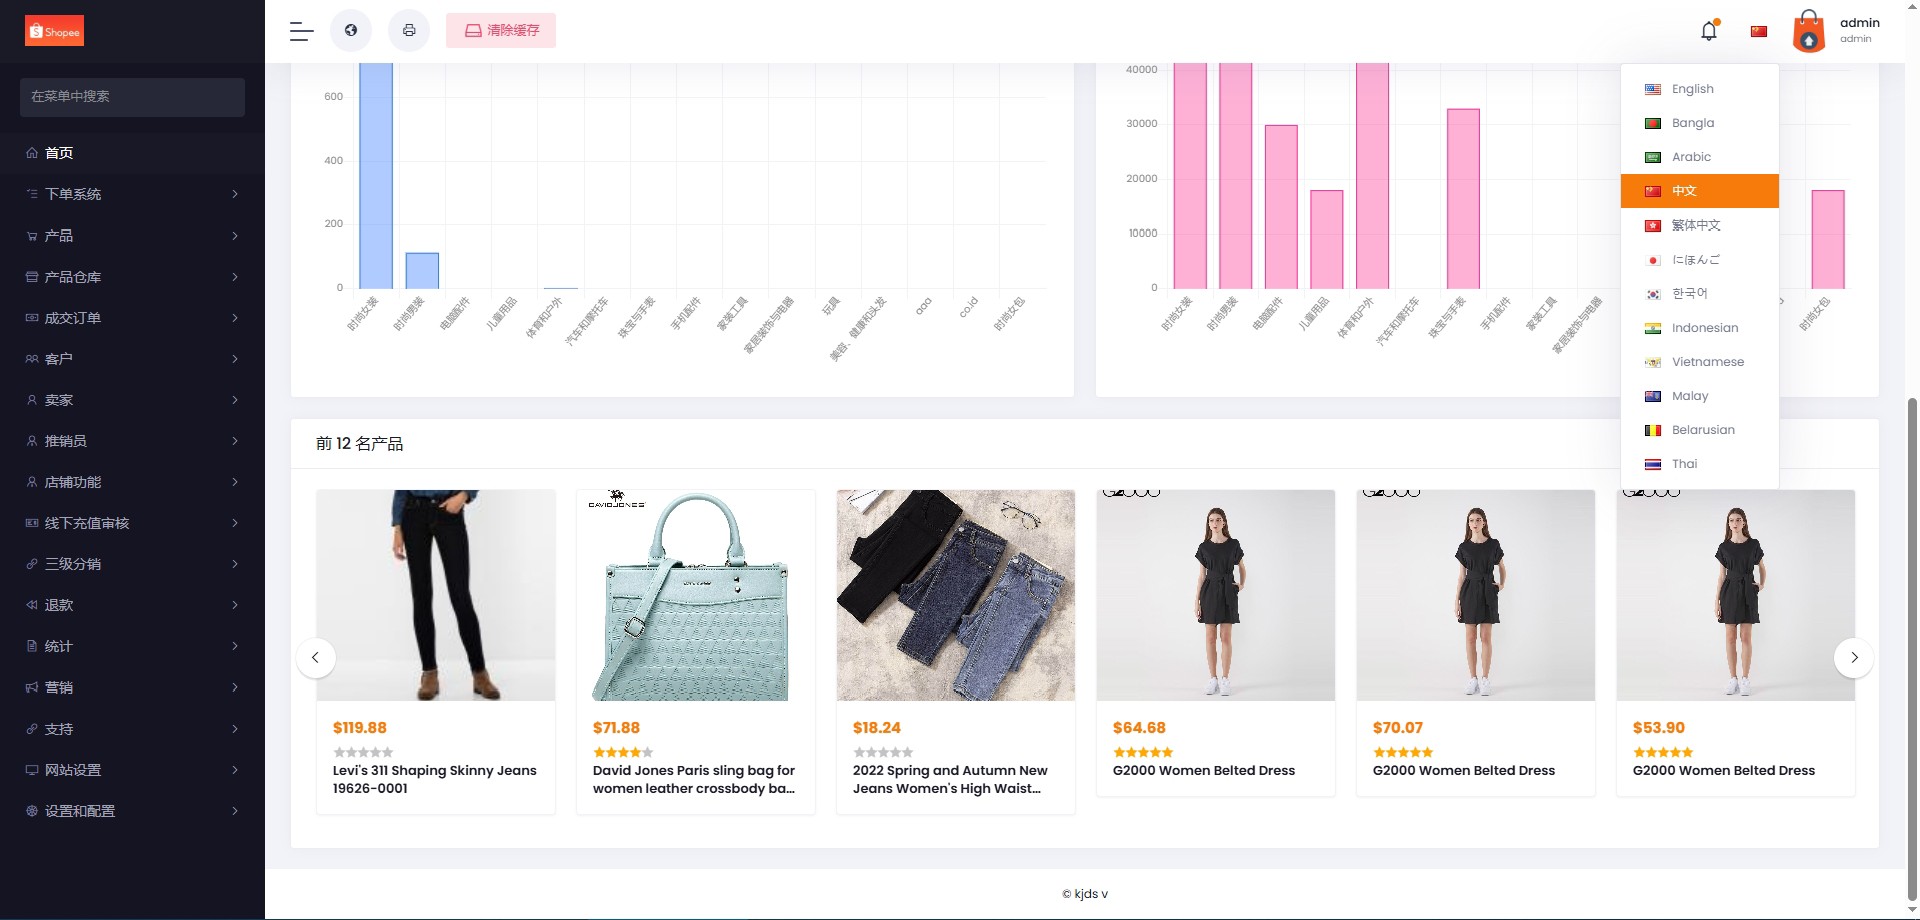Screen dimensions: 1920x920
Task: Click the 支持 icon
Action: click(x=32, y=729)
